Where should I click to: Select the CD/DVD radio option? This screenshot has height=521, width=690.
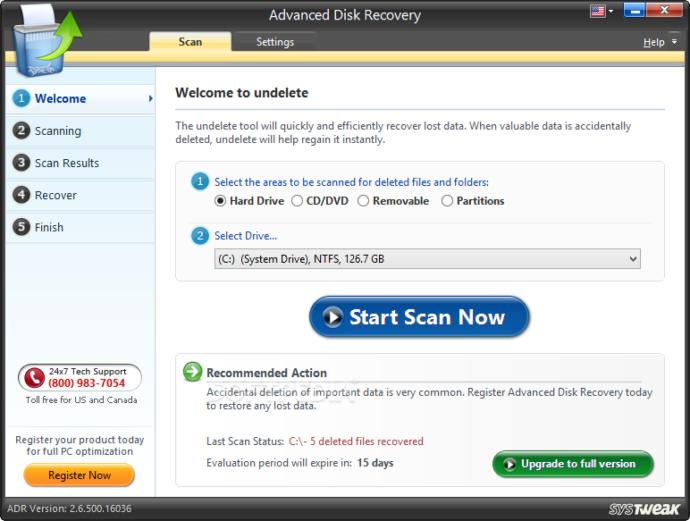[x=297, y=201]
